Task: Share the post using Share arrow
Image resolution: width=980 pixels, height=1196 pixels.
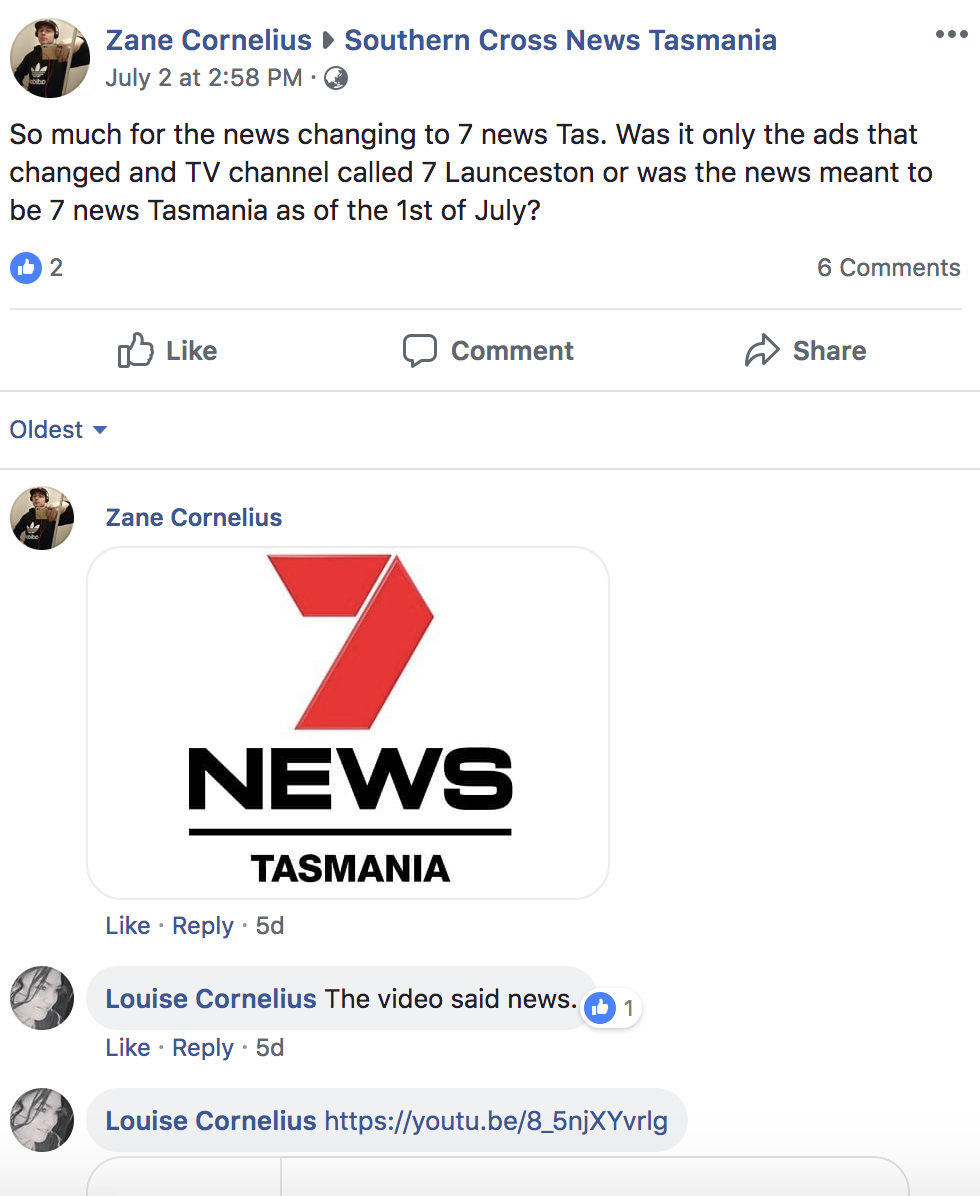Action: pos(805,351)
